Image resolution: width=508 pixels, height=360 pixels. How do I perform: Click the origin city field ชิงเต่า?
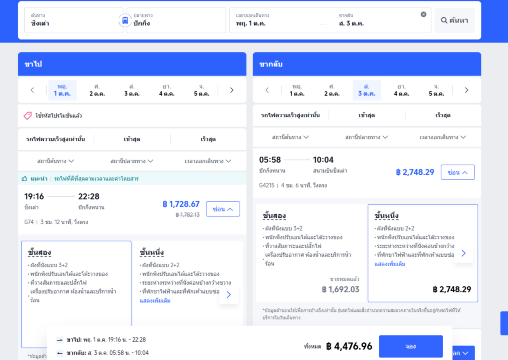(x=74, y=20)
